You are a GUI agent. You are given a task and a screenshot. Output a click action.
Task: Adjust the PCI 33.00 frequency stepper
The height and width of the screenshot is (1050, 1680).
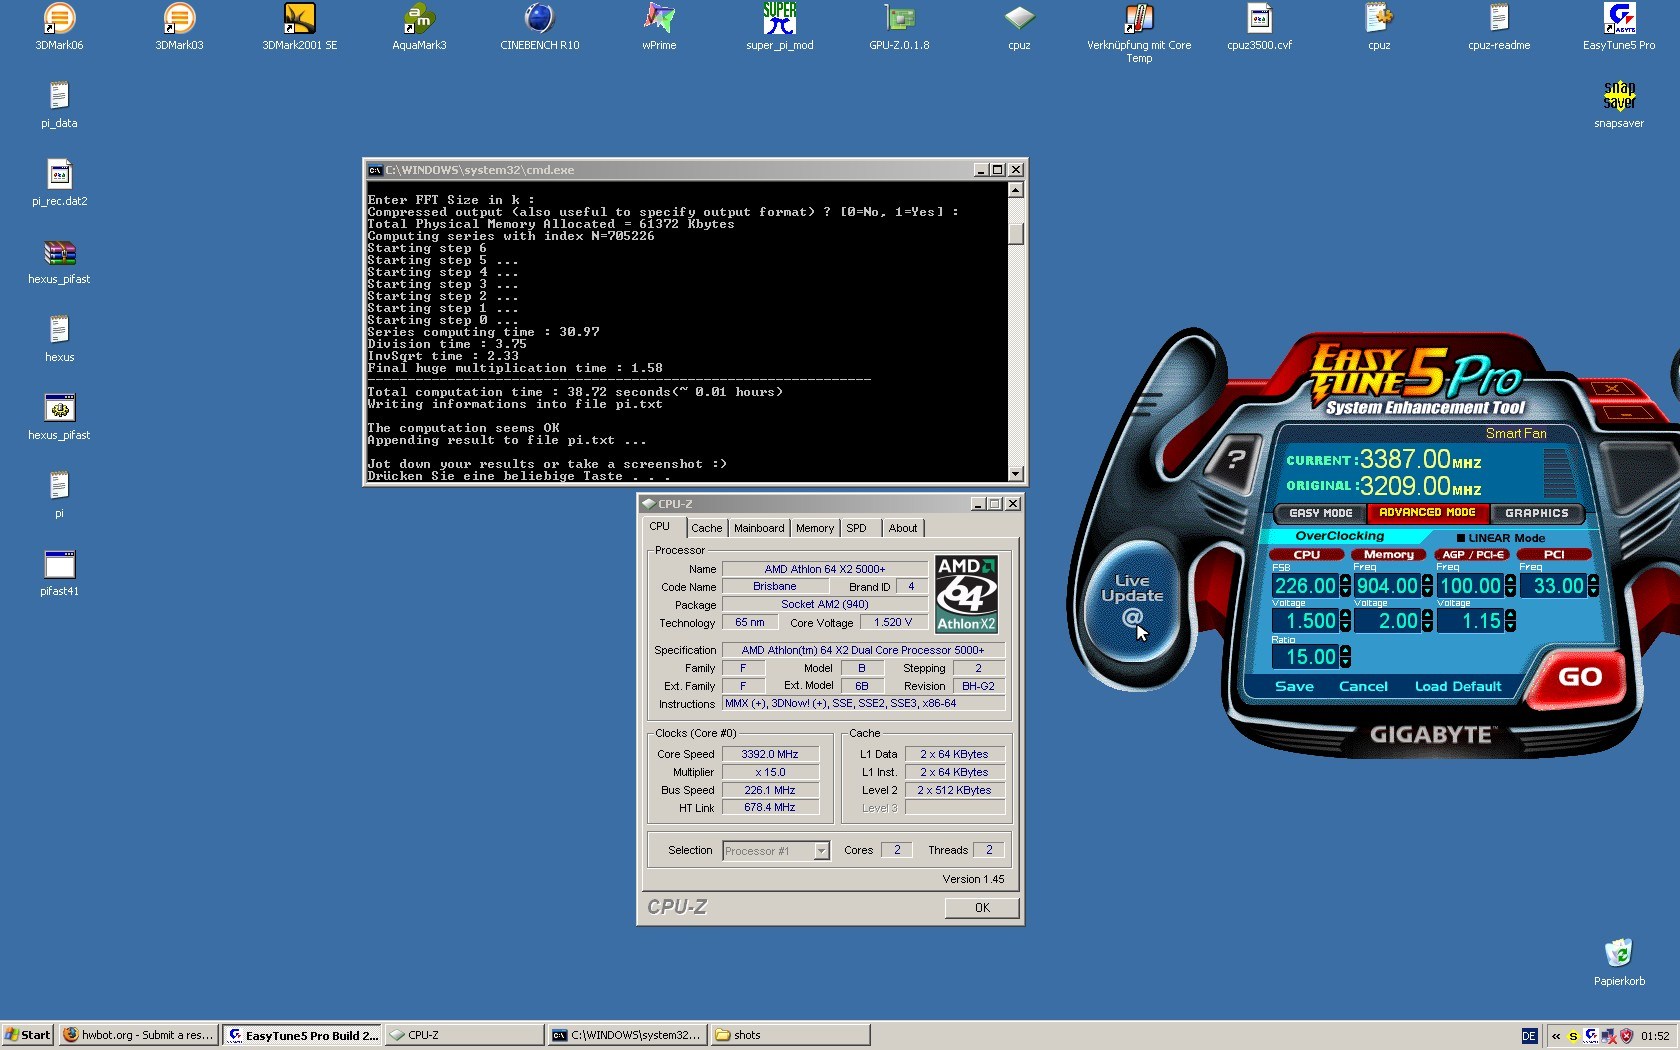tap(1593, 586)
